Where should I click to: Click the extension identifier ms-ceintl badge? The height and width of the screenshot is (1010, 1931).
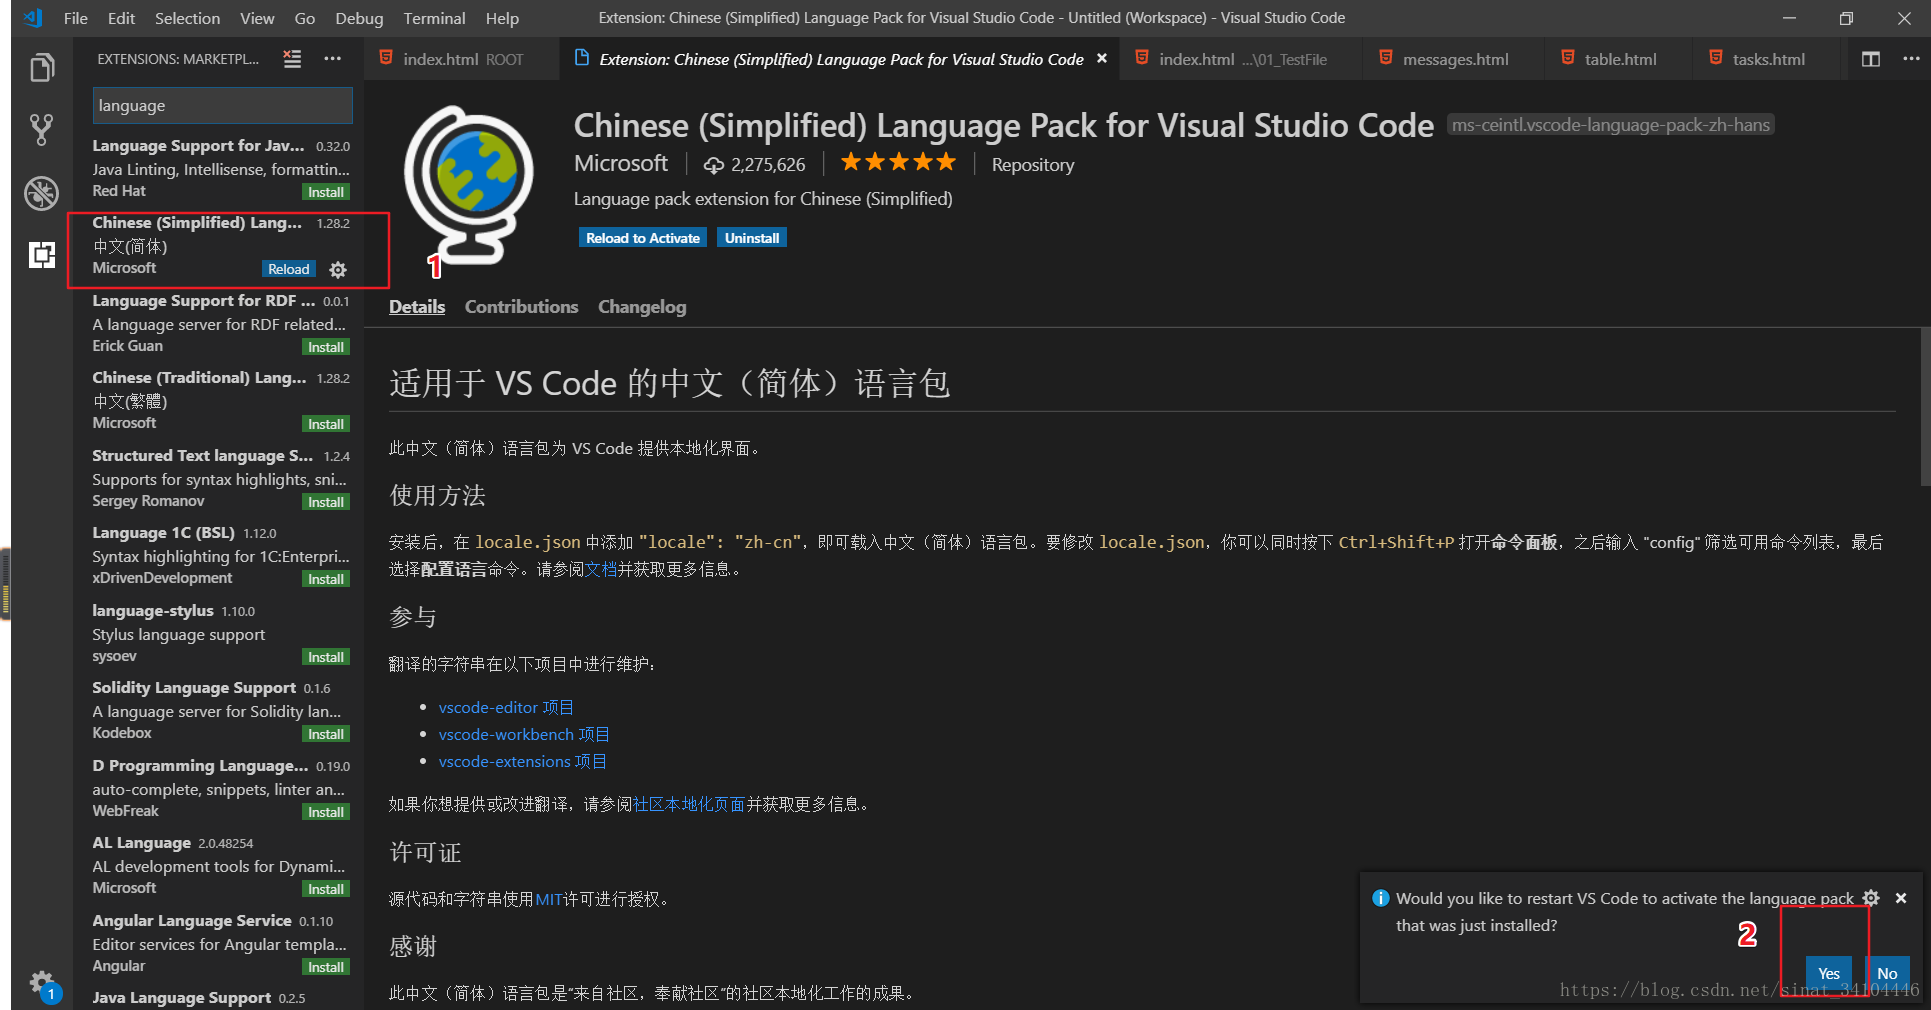[x=1610, y=125]
